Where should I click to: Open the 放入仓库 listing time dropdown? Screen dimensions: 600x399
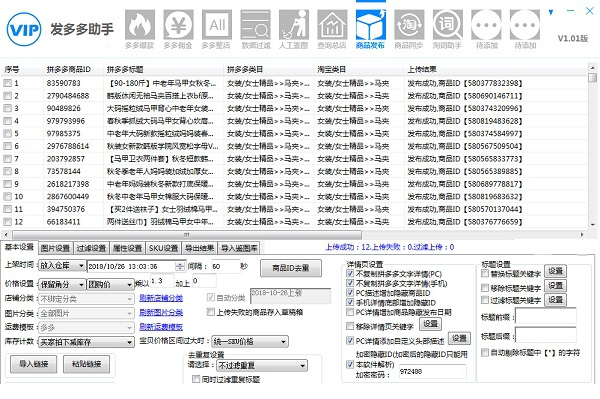pyautogui.click(x=62, y=265)
